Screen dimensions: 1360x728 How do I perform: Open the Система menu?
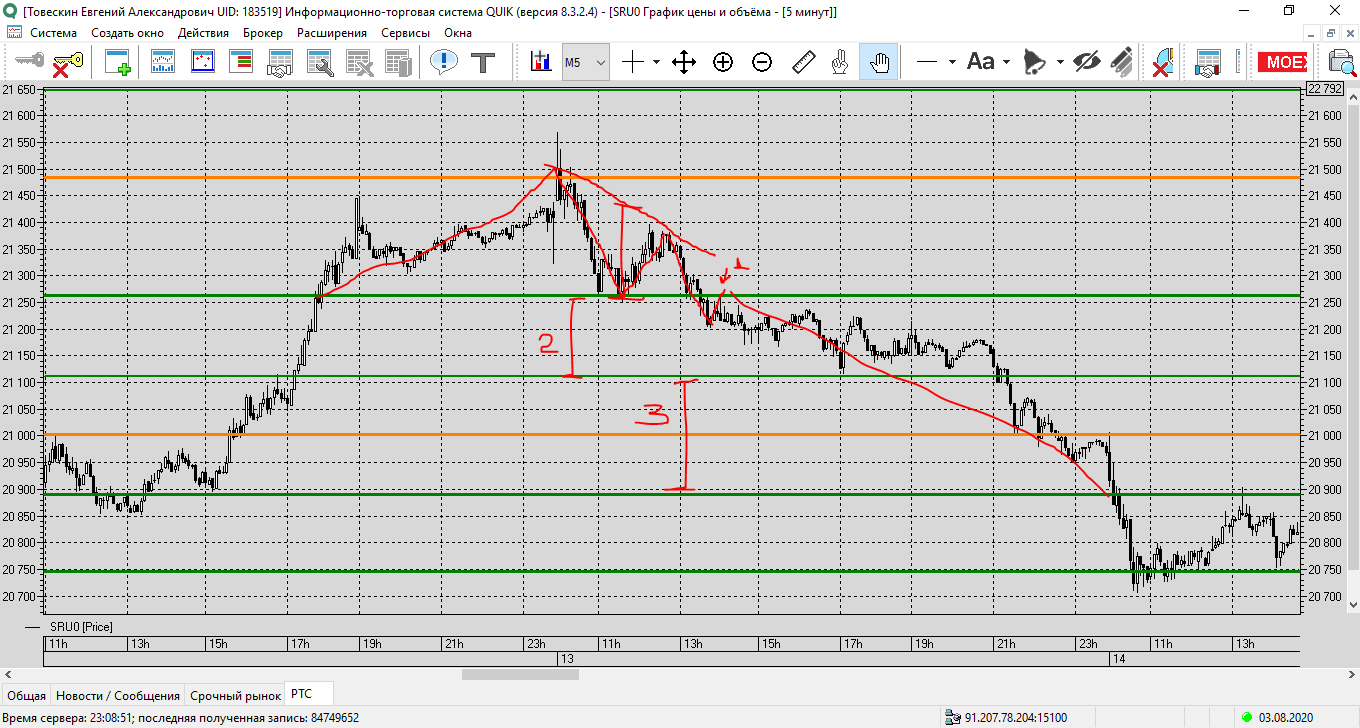[x=53, y=32]
